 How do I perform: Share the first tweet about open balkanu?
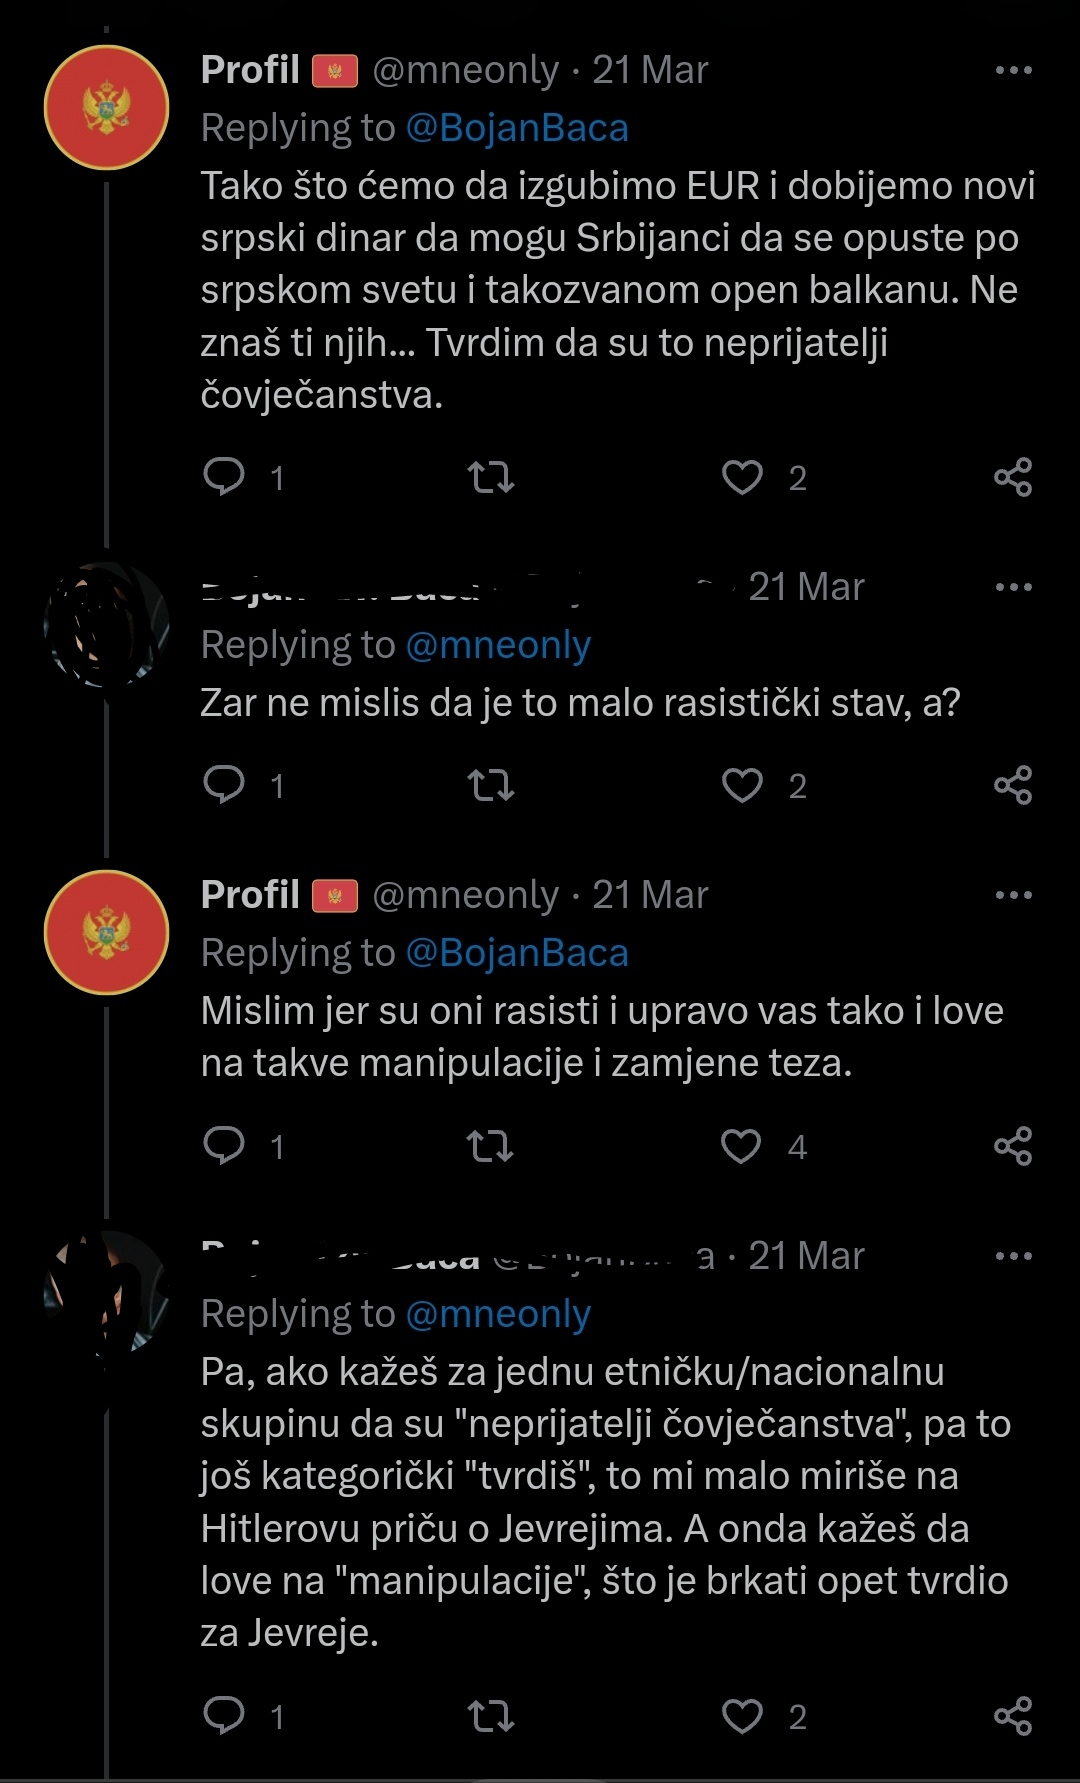(1013, 478)
